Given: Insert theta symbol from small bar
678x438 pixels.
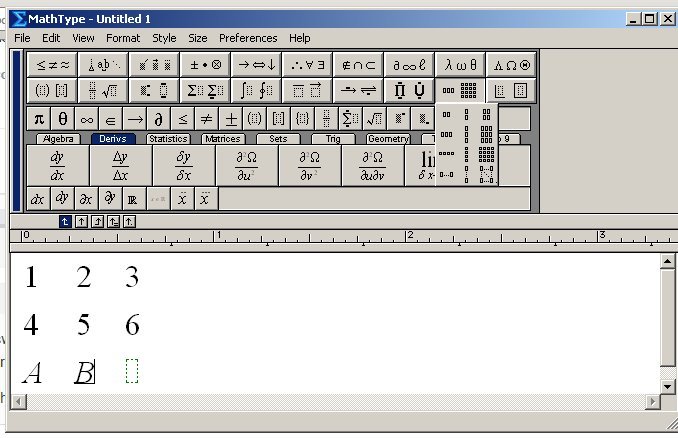Looking at the screenshot, I should coord(63,119).
